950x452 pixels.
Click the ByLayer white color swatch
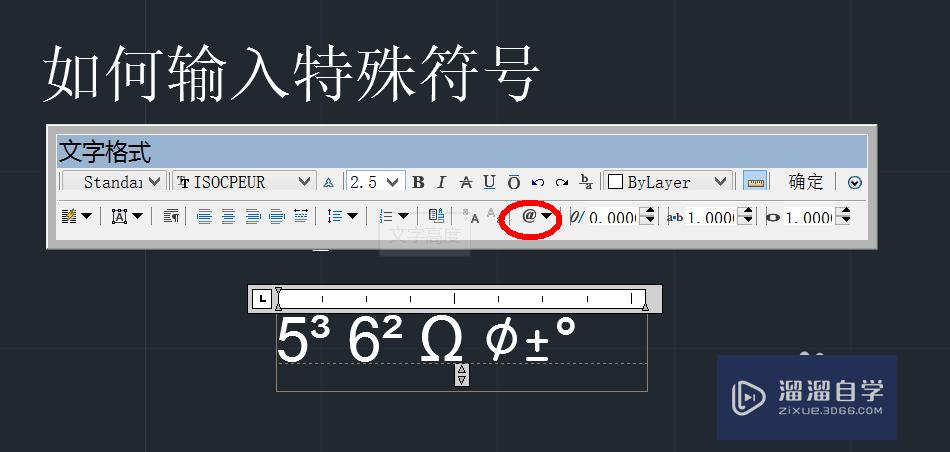[616, 182]
